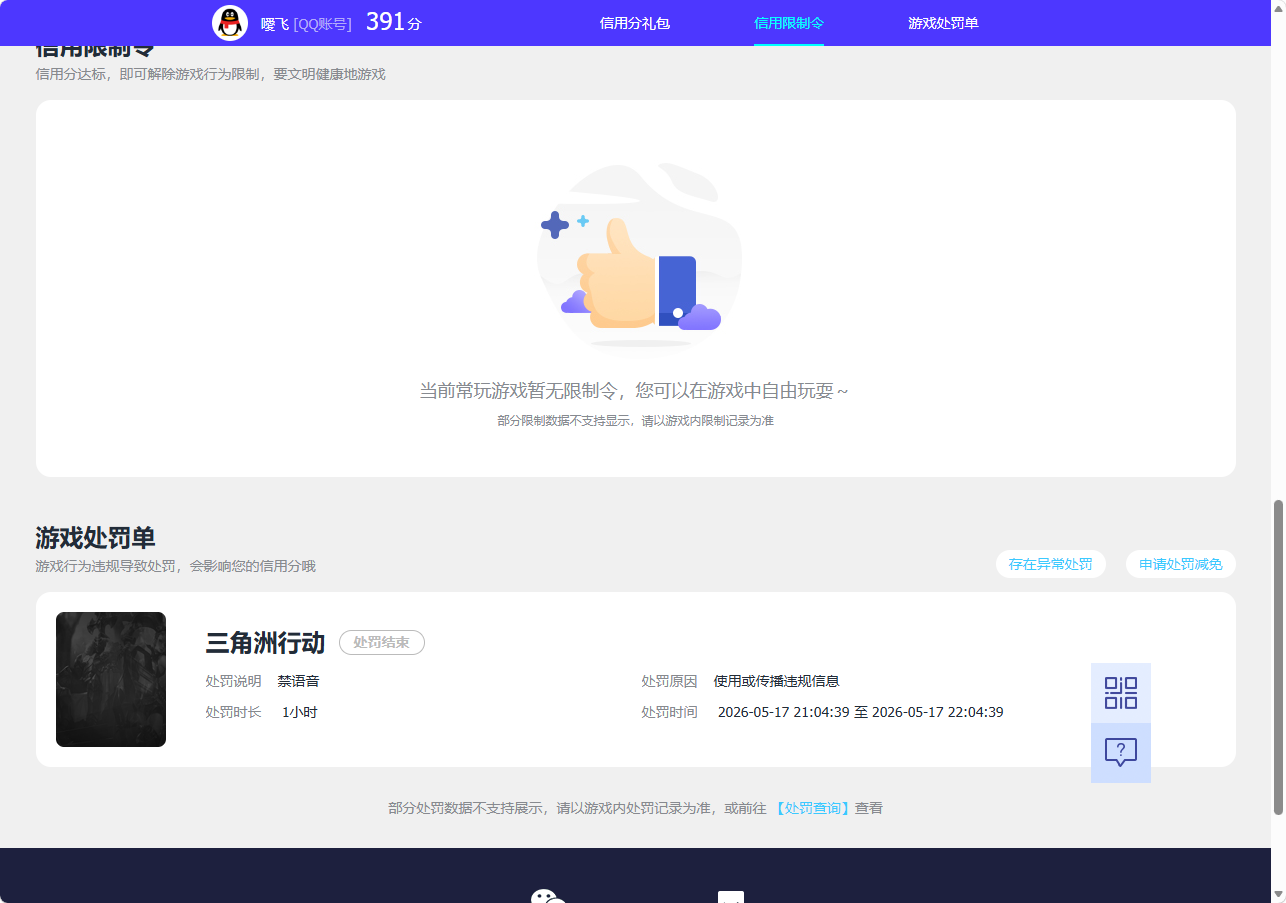Select the 使用或传播违规信息 penalty reason
This screenshot has height=903, width=1286.
pyautogui.click(x=776, y=681)
